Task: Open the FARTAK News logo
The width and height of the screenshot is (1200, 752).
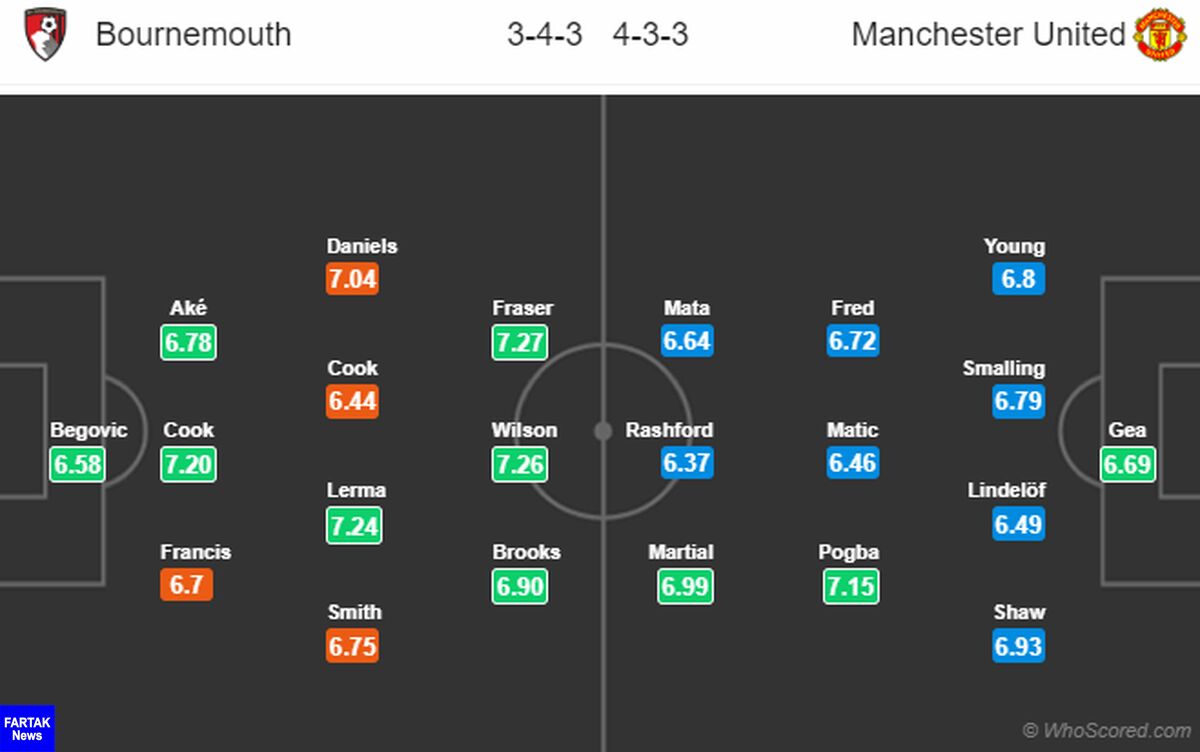Action: click(27, 728)
